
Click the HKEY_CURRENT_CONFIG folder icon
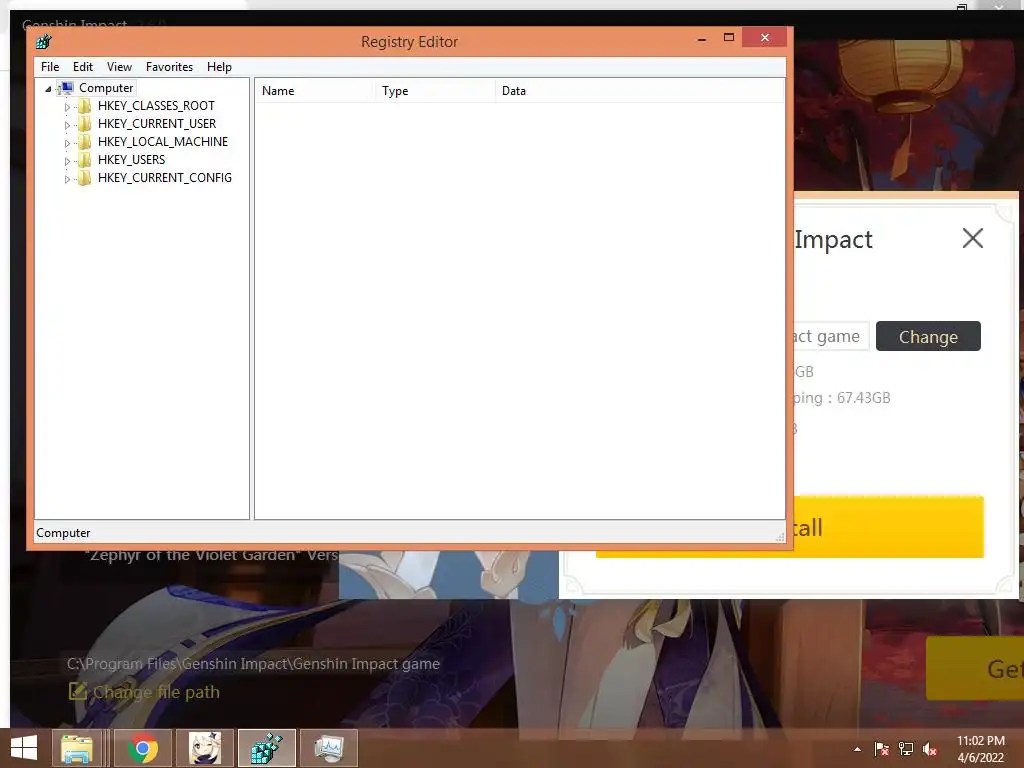[84, 178]
